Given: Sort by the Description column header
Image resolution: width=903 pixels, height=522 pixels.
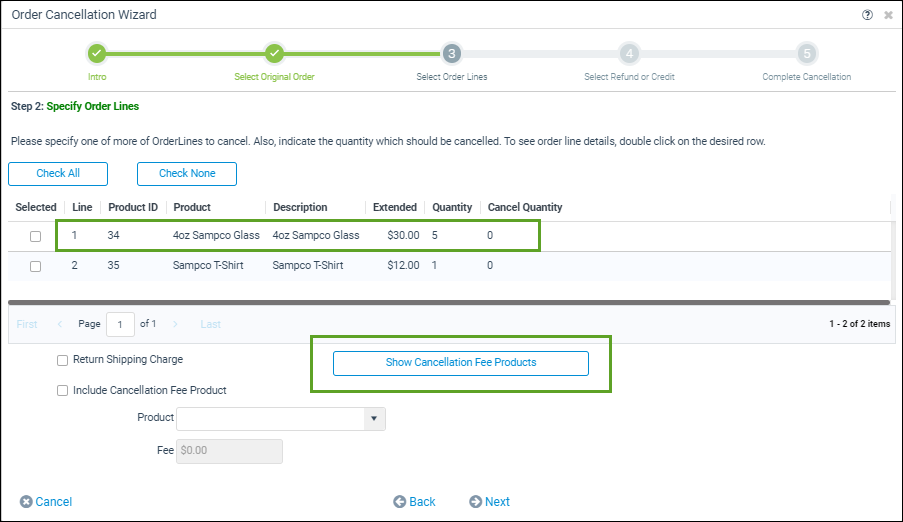Looking at the screenshot, I should [300, 207].
